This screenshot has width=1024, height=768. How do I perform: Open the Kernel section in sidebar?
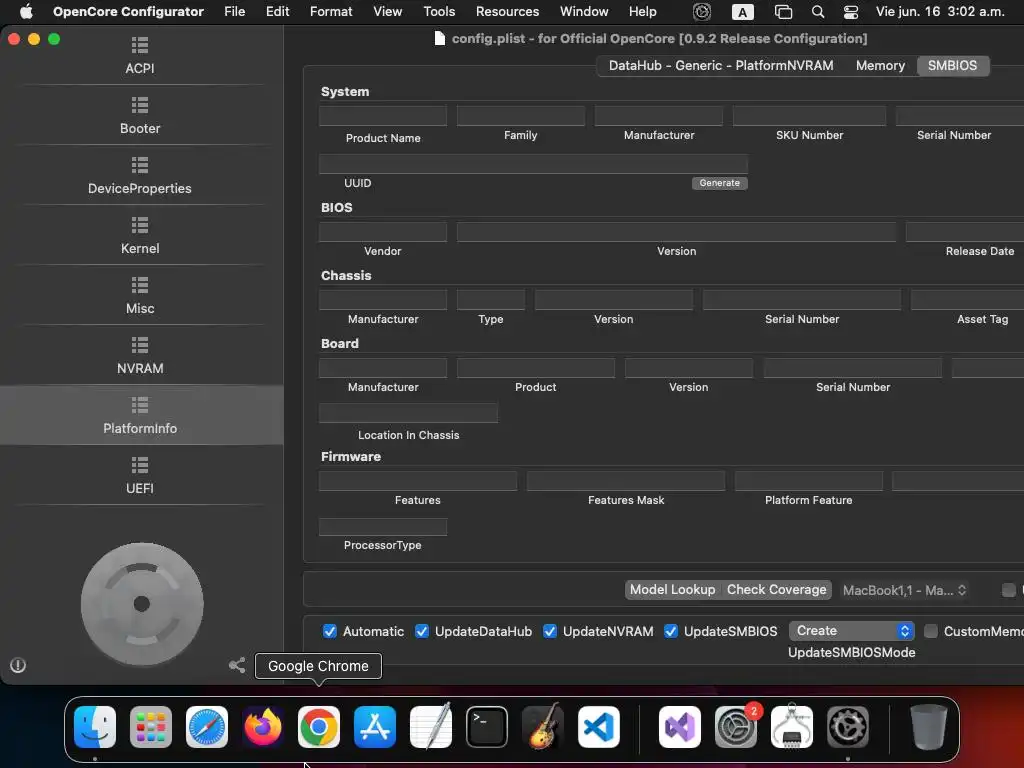pyautogui.click(x=140, y=236)
